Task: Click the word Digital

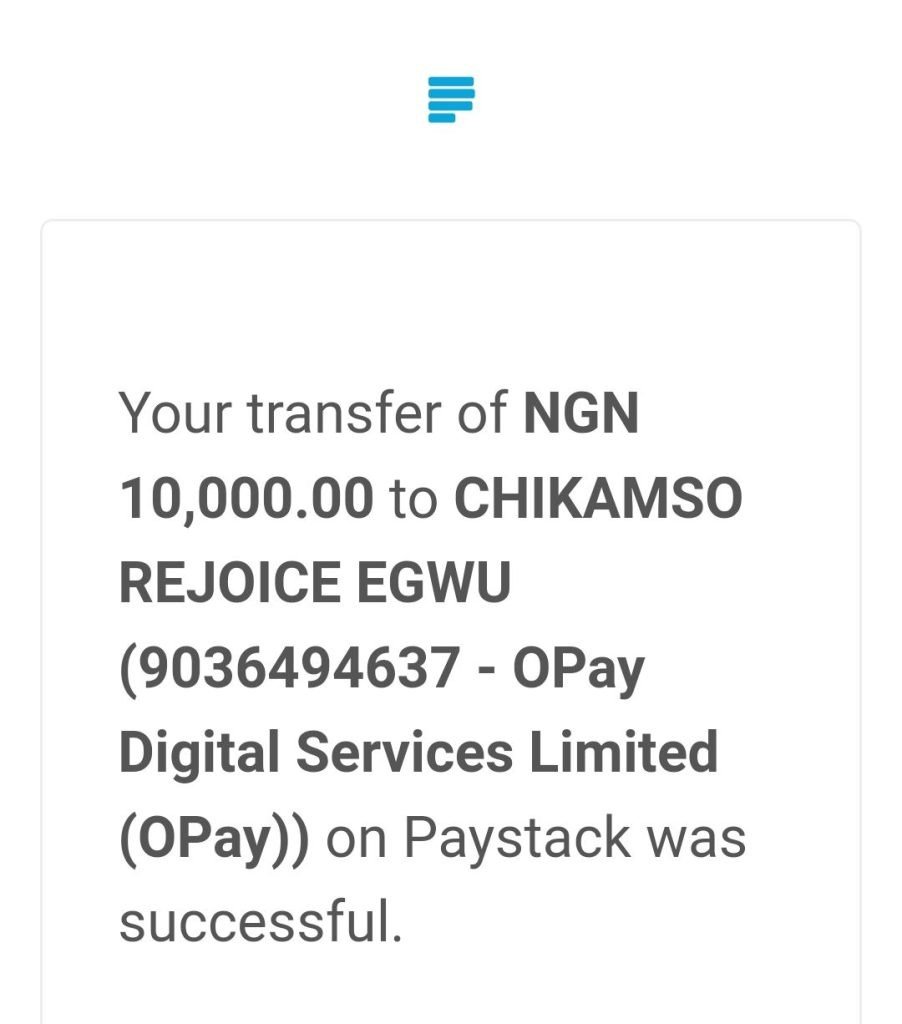Action: tap(199, 755)
